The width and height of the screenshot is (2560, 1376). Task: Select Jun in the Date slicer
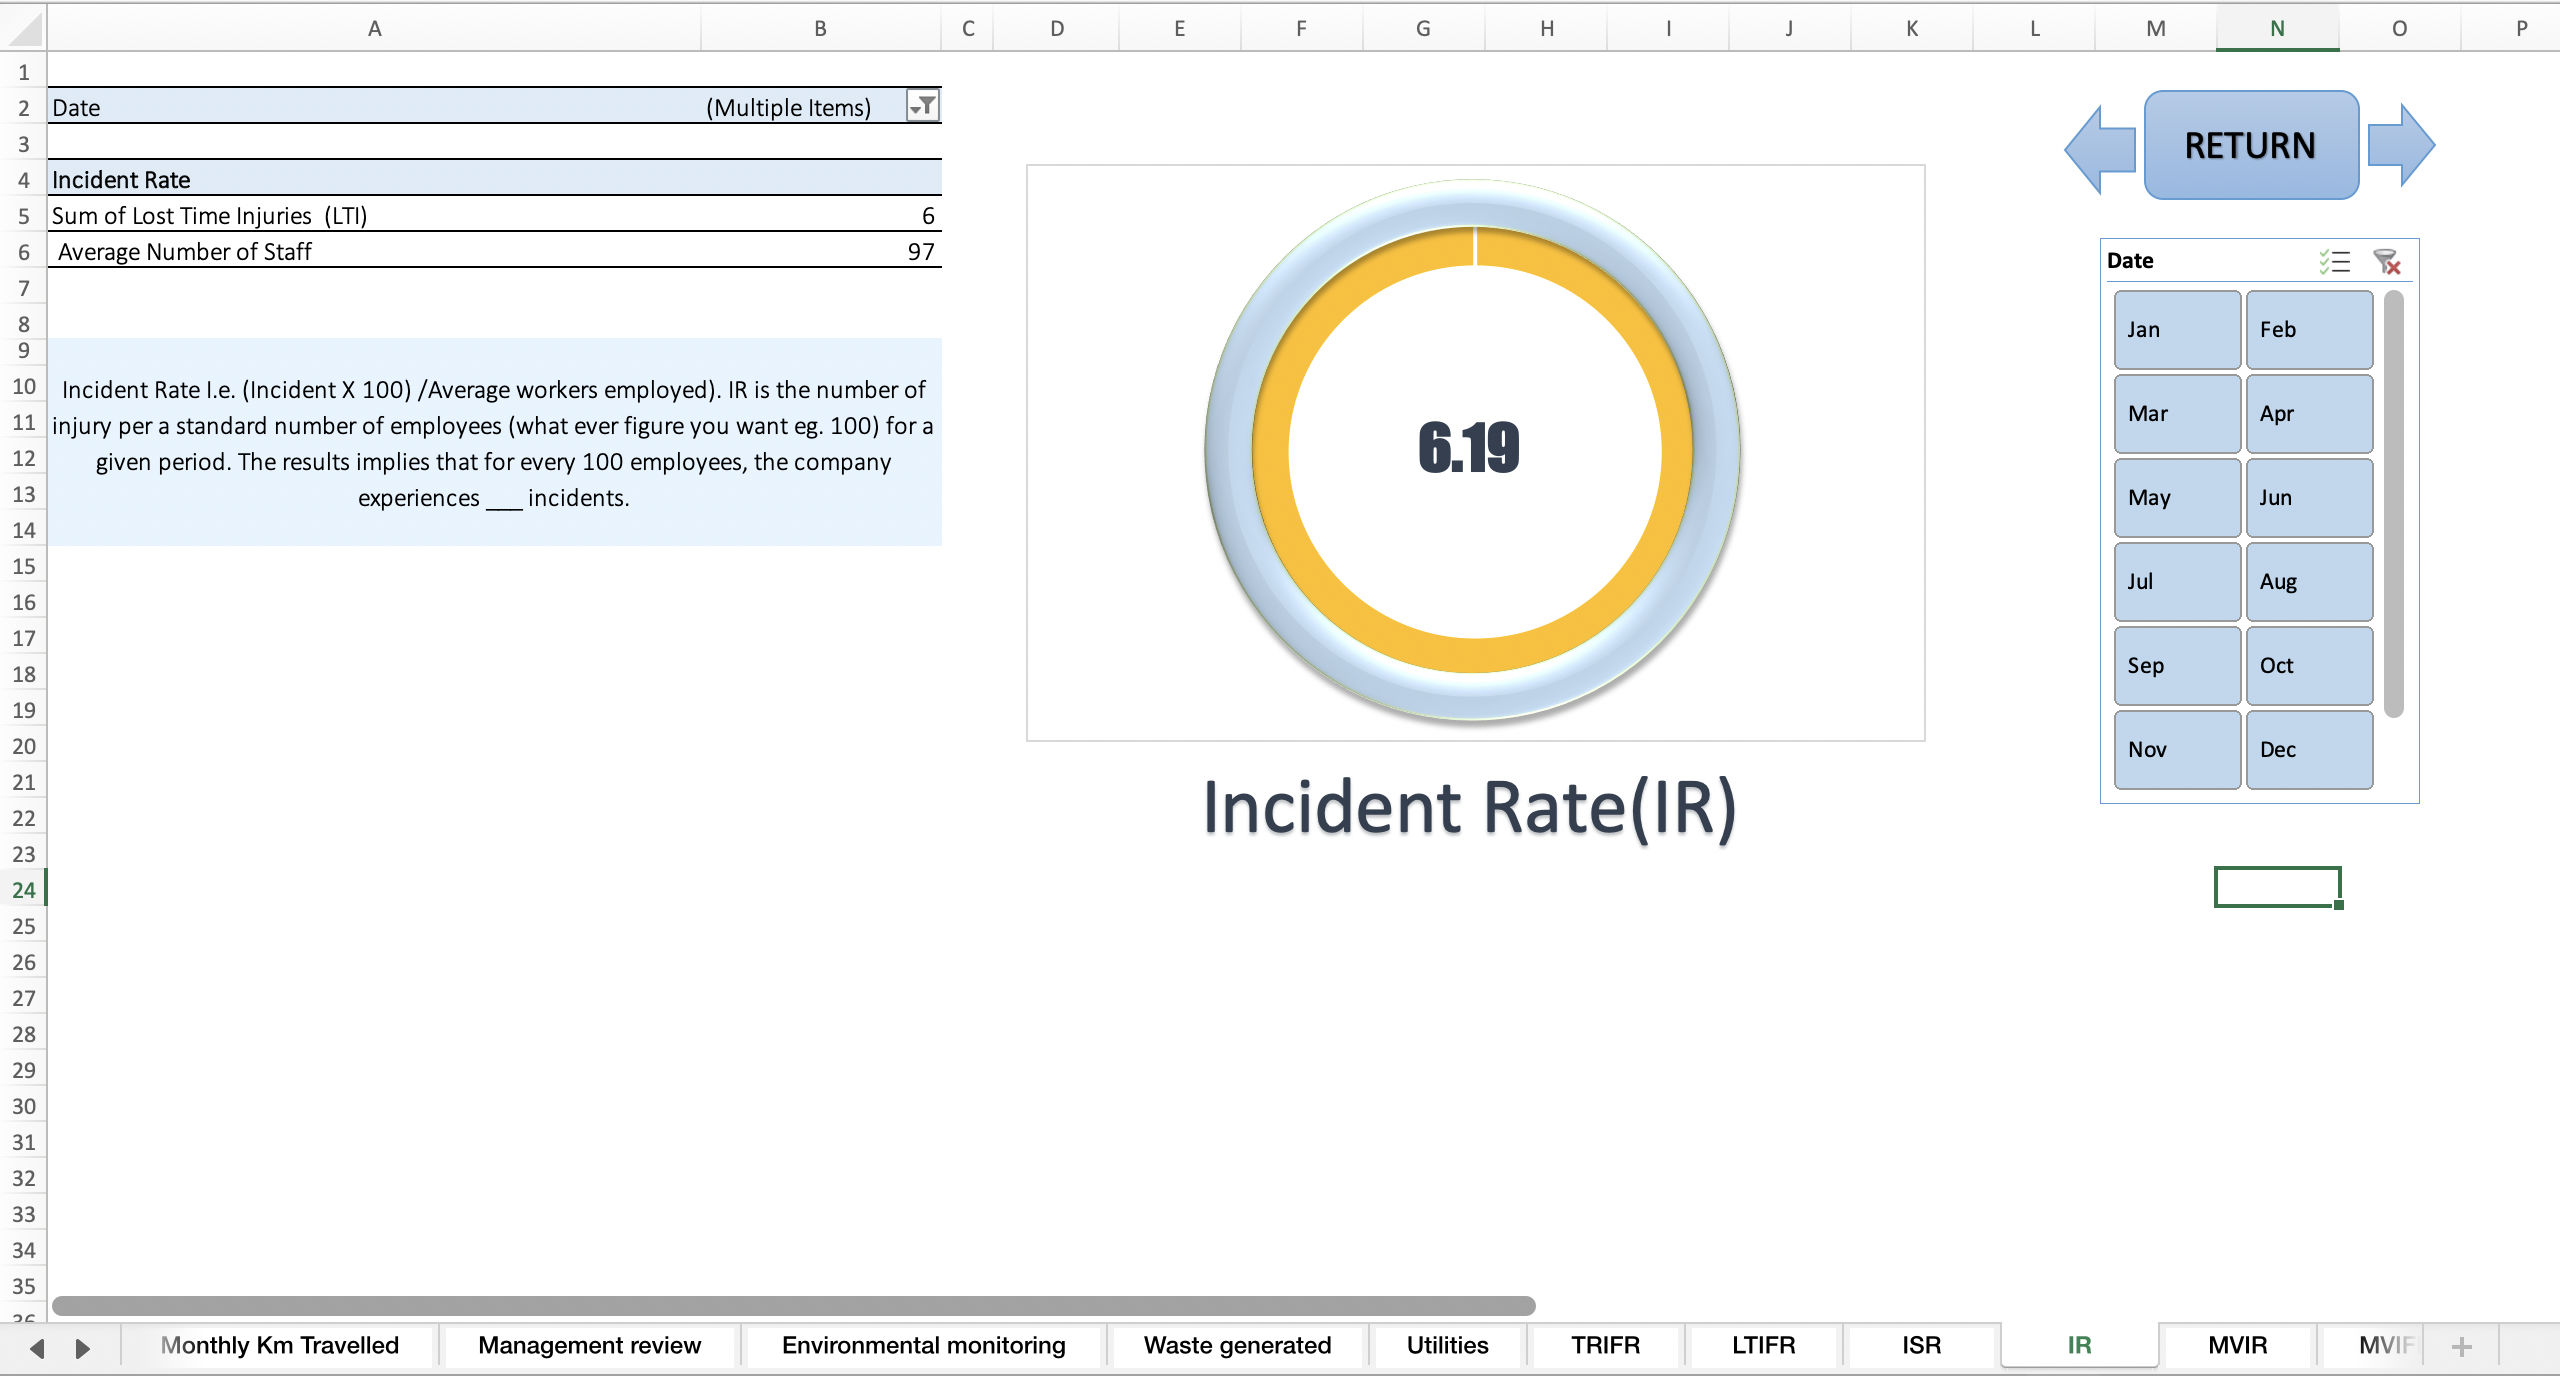(2309, 497)
